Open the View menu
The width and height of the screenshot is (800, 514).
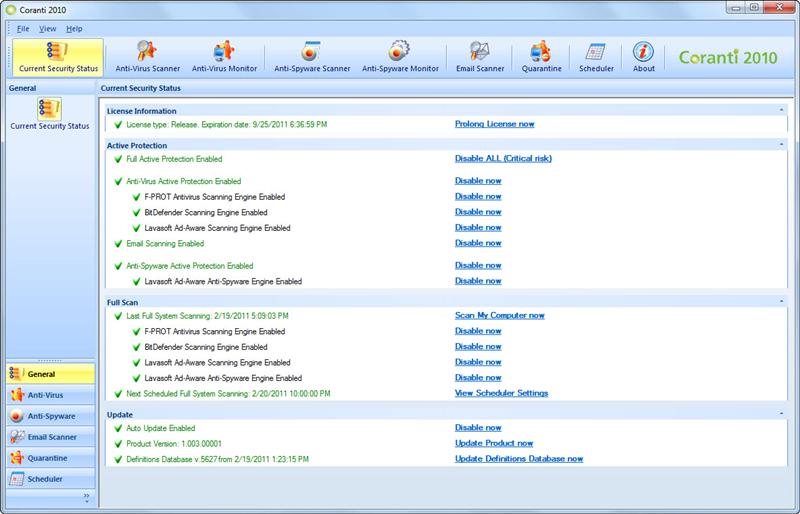[x=47, y=29]
